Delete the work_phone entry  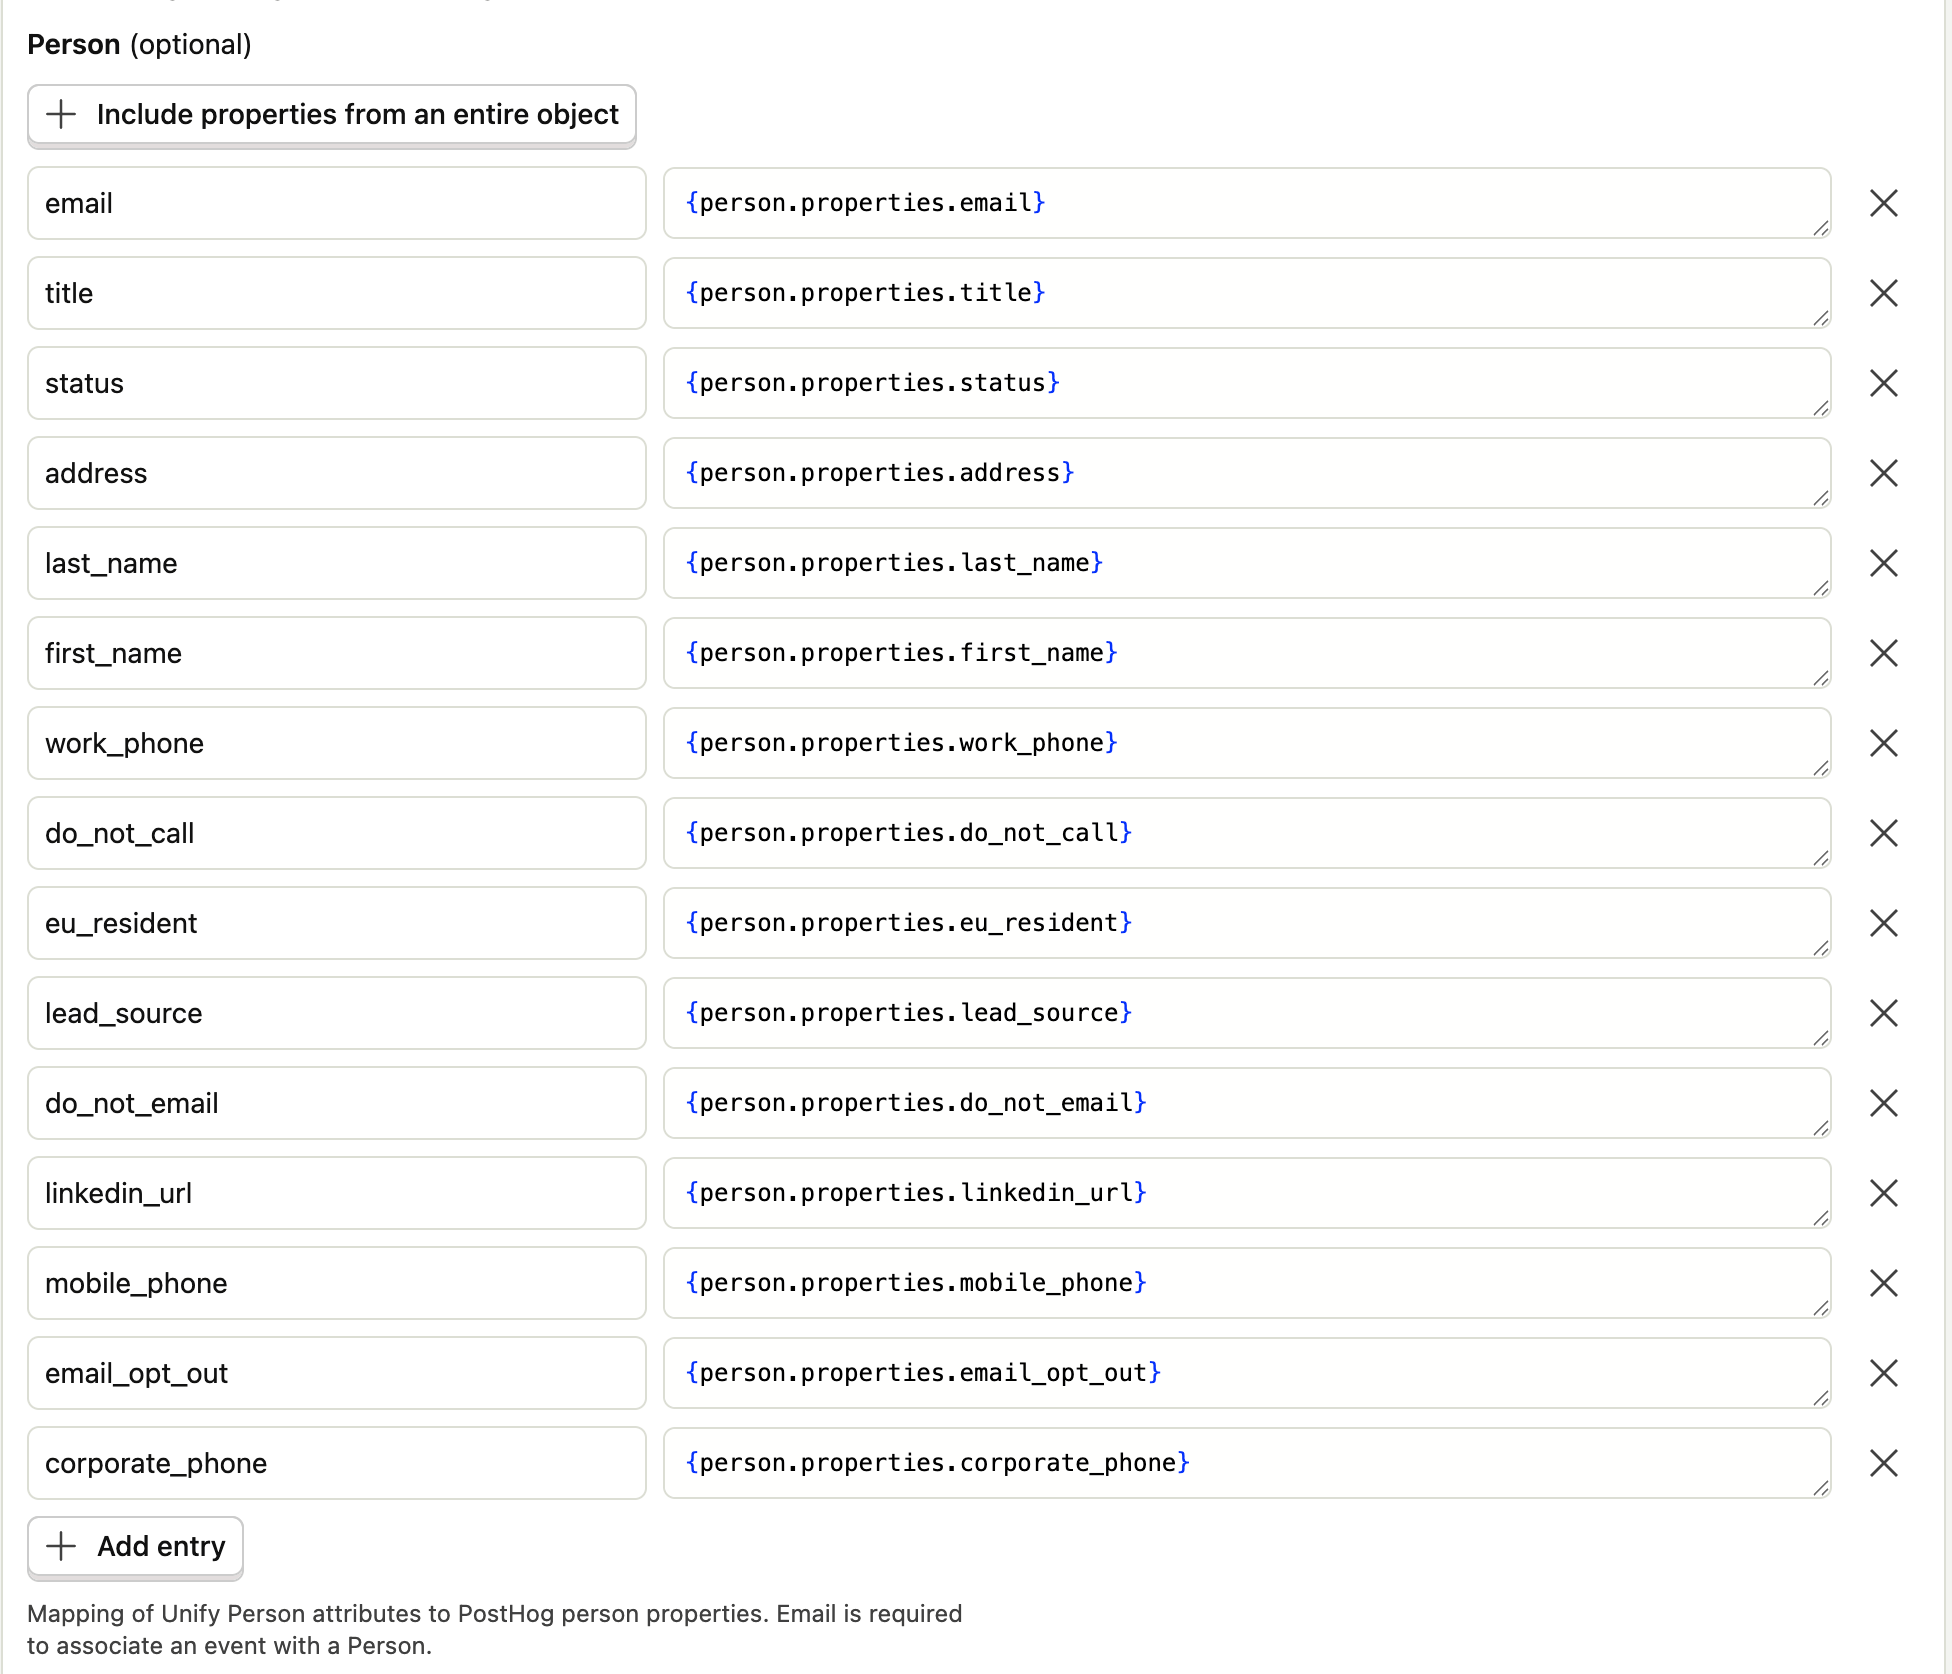pos(1884,743)
